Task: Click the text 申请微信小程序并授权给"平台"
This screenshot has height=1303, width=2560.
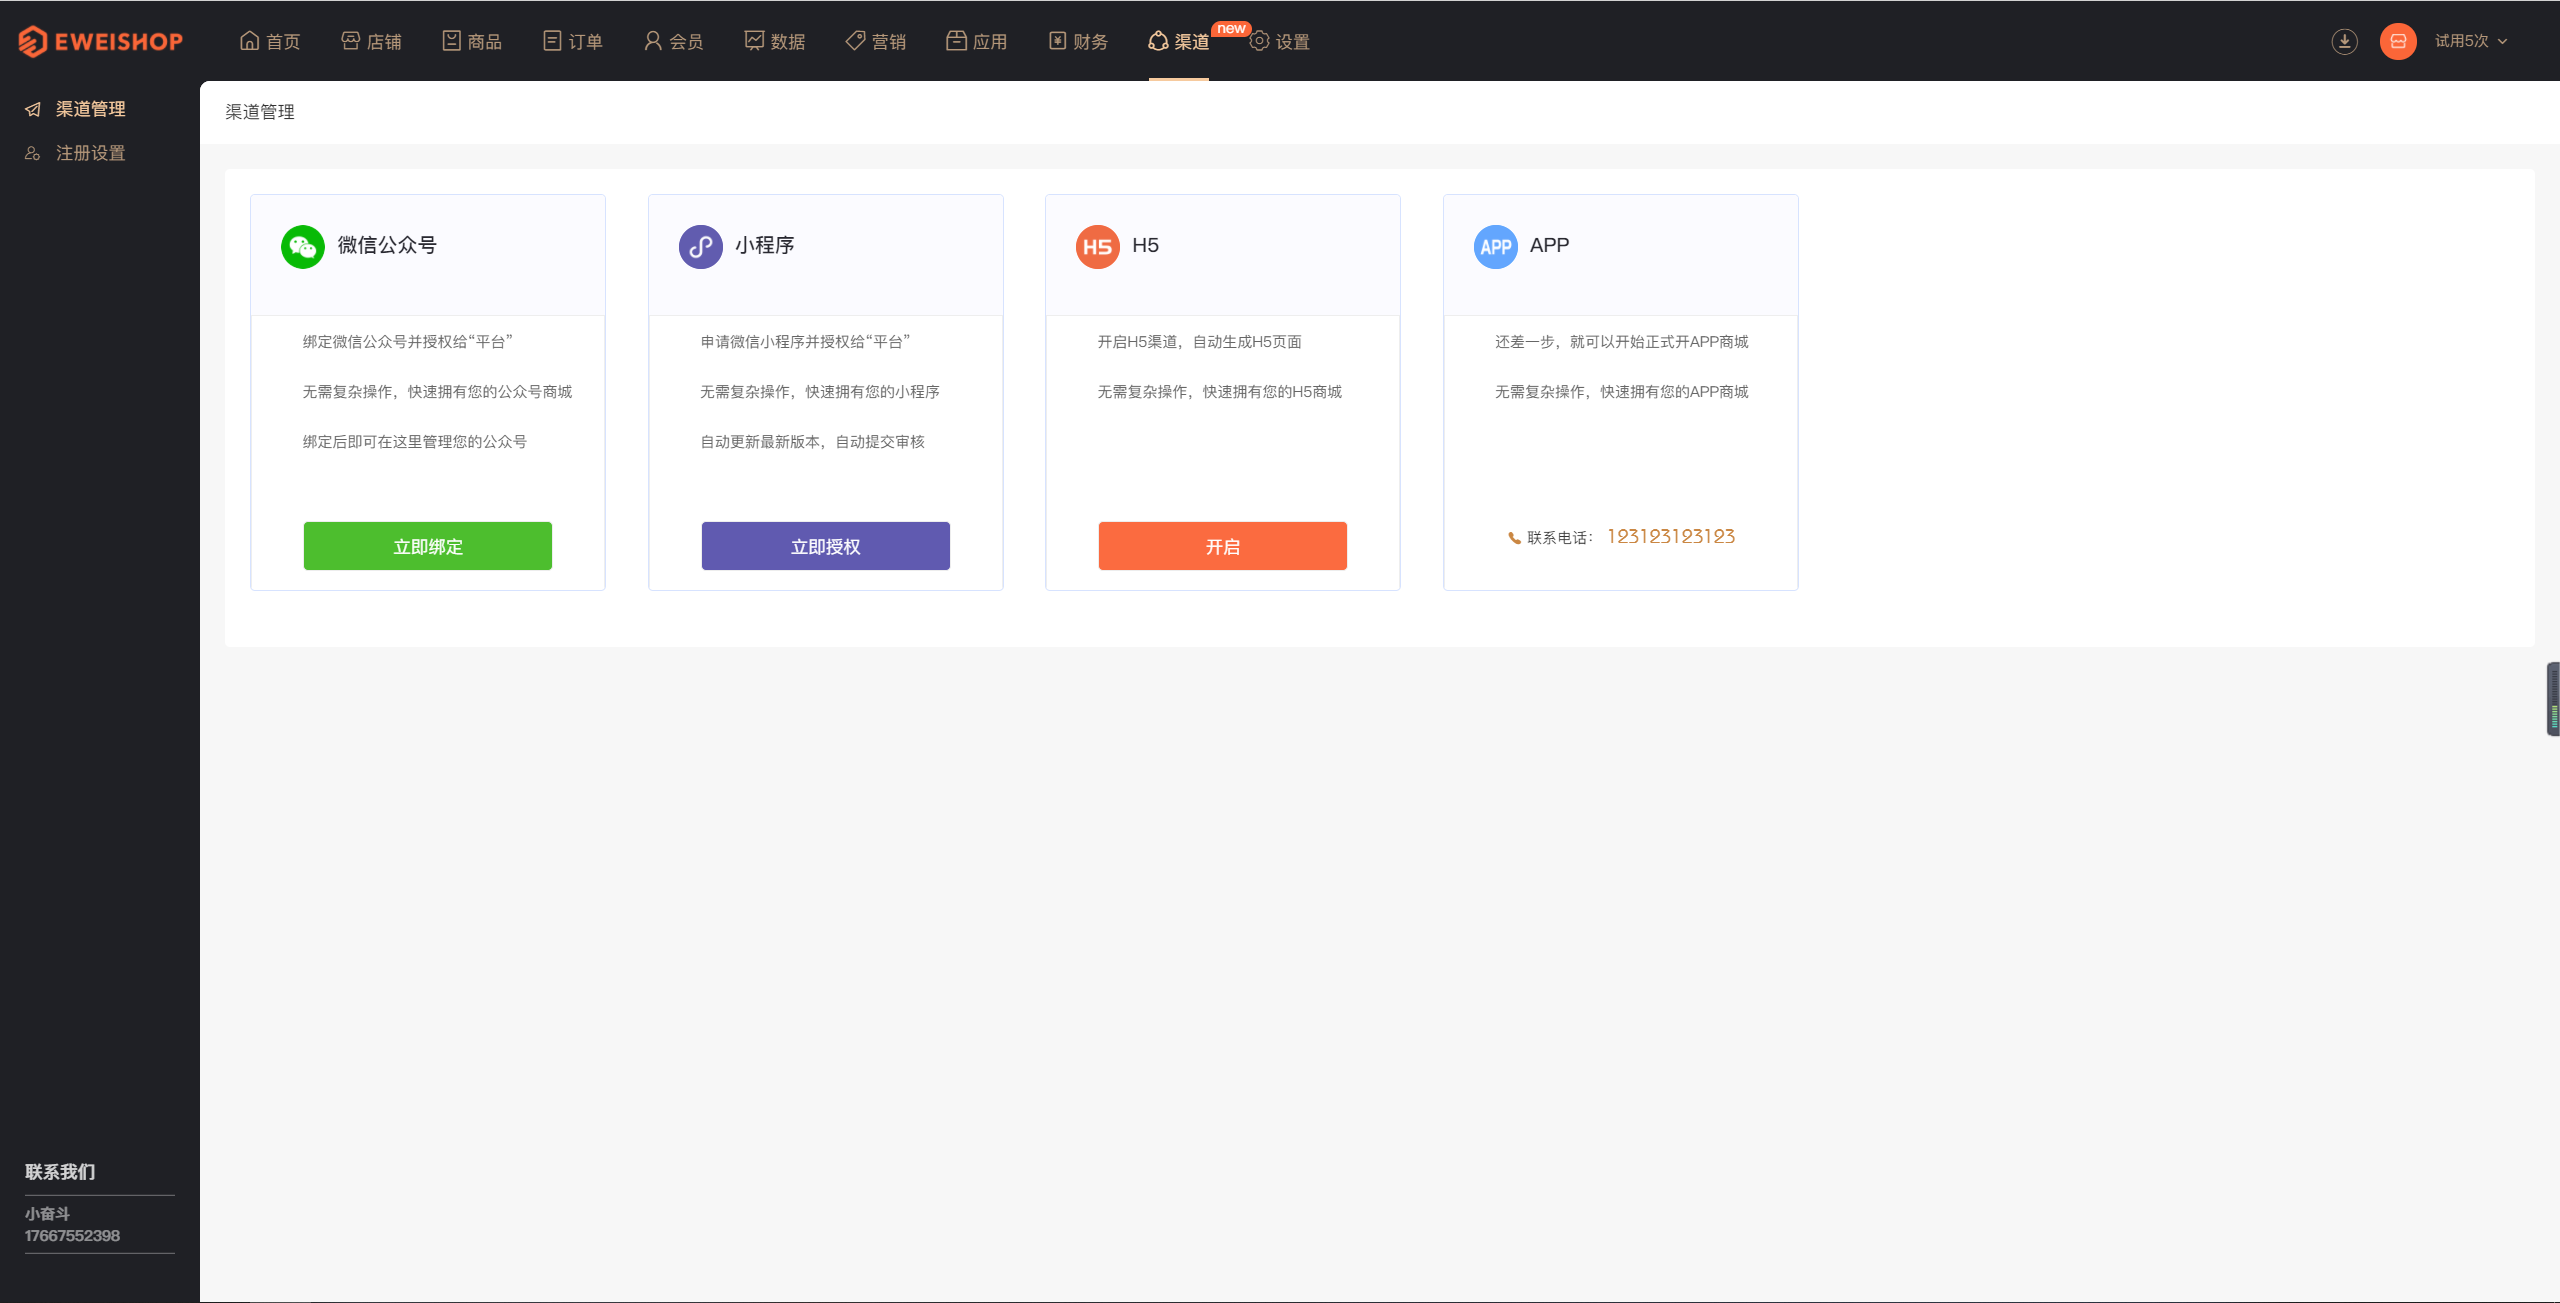Action: pyautogui.click(x=805, y=342)
